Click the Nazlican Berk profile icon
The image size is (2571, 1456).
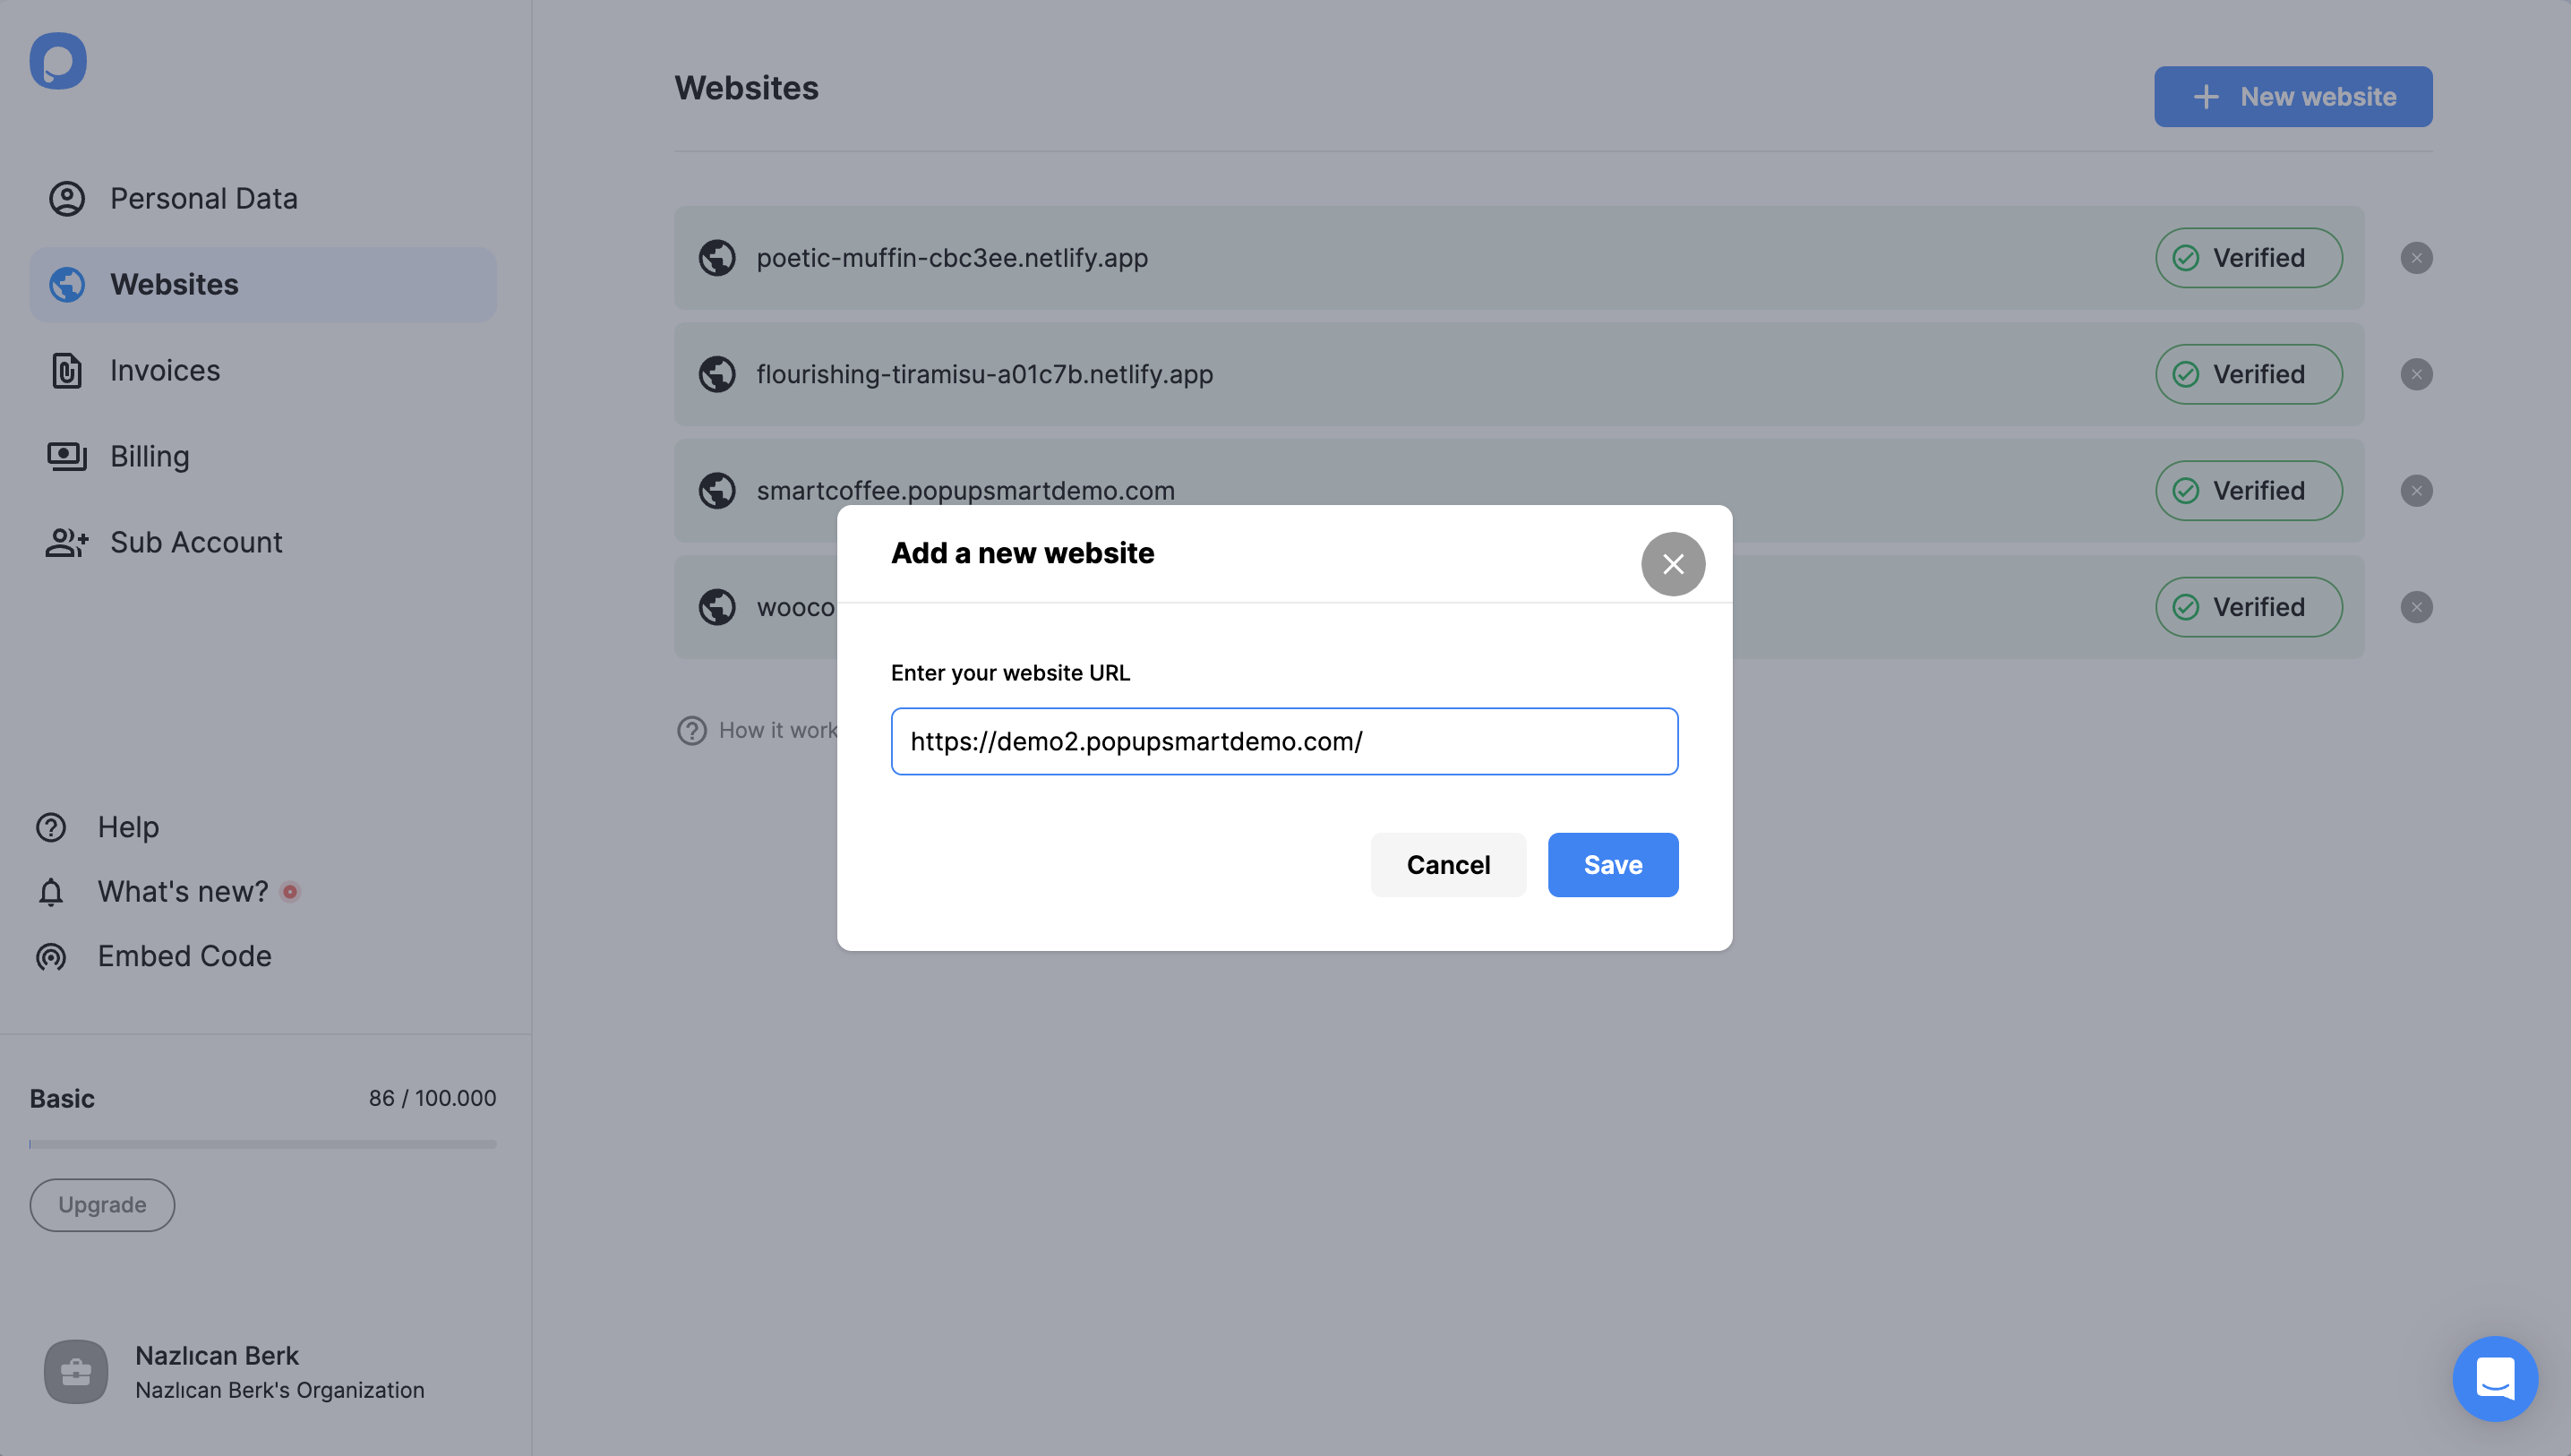tap(76, 1371)
